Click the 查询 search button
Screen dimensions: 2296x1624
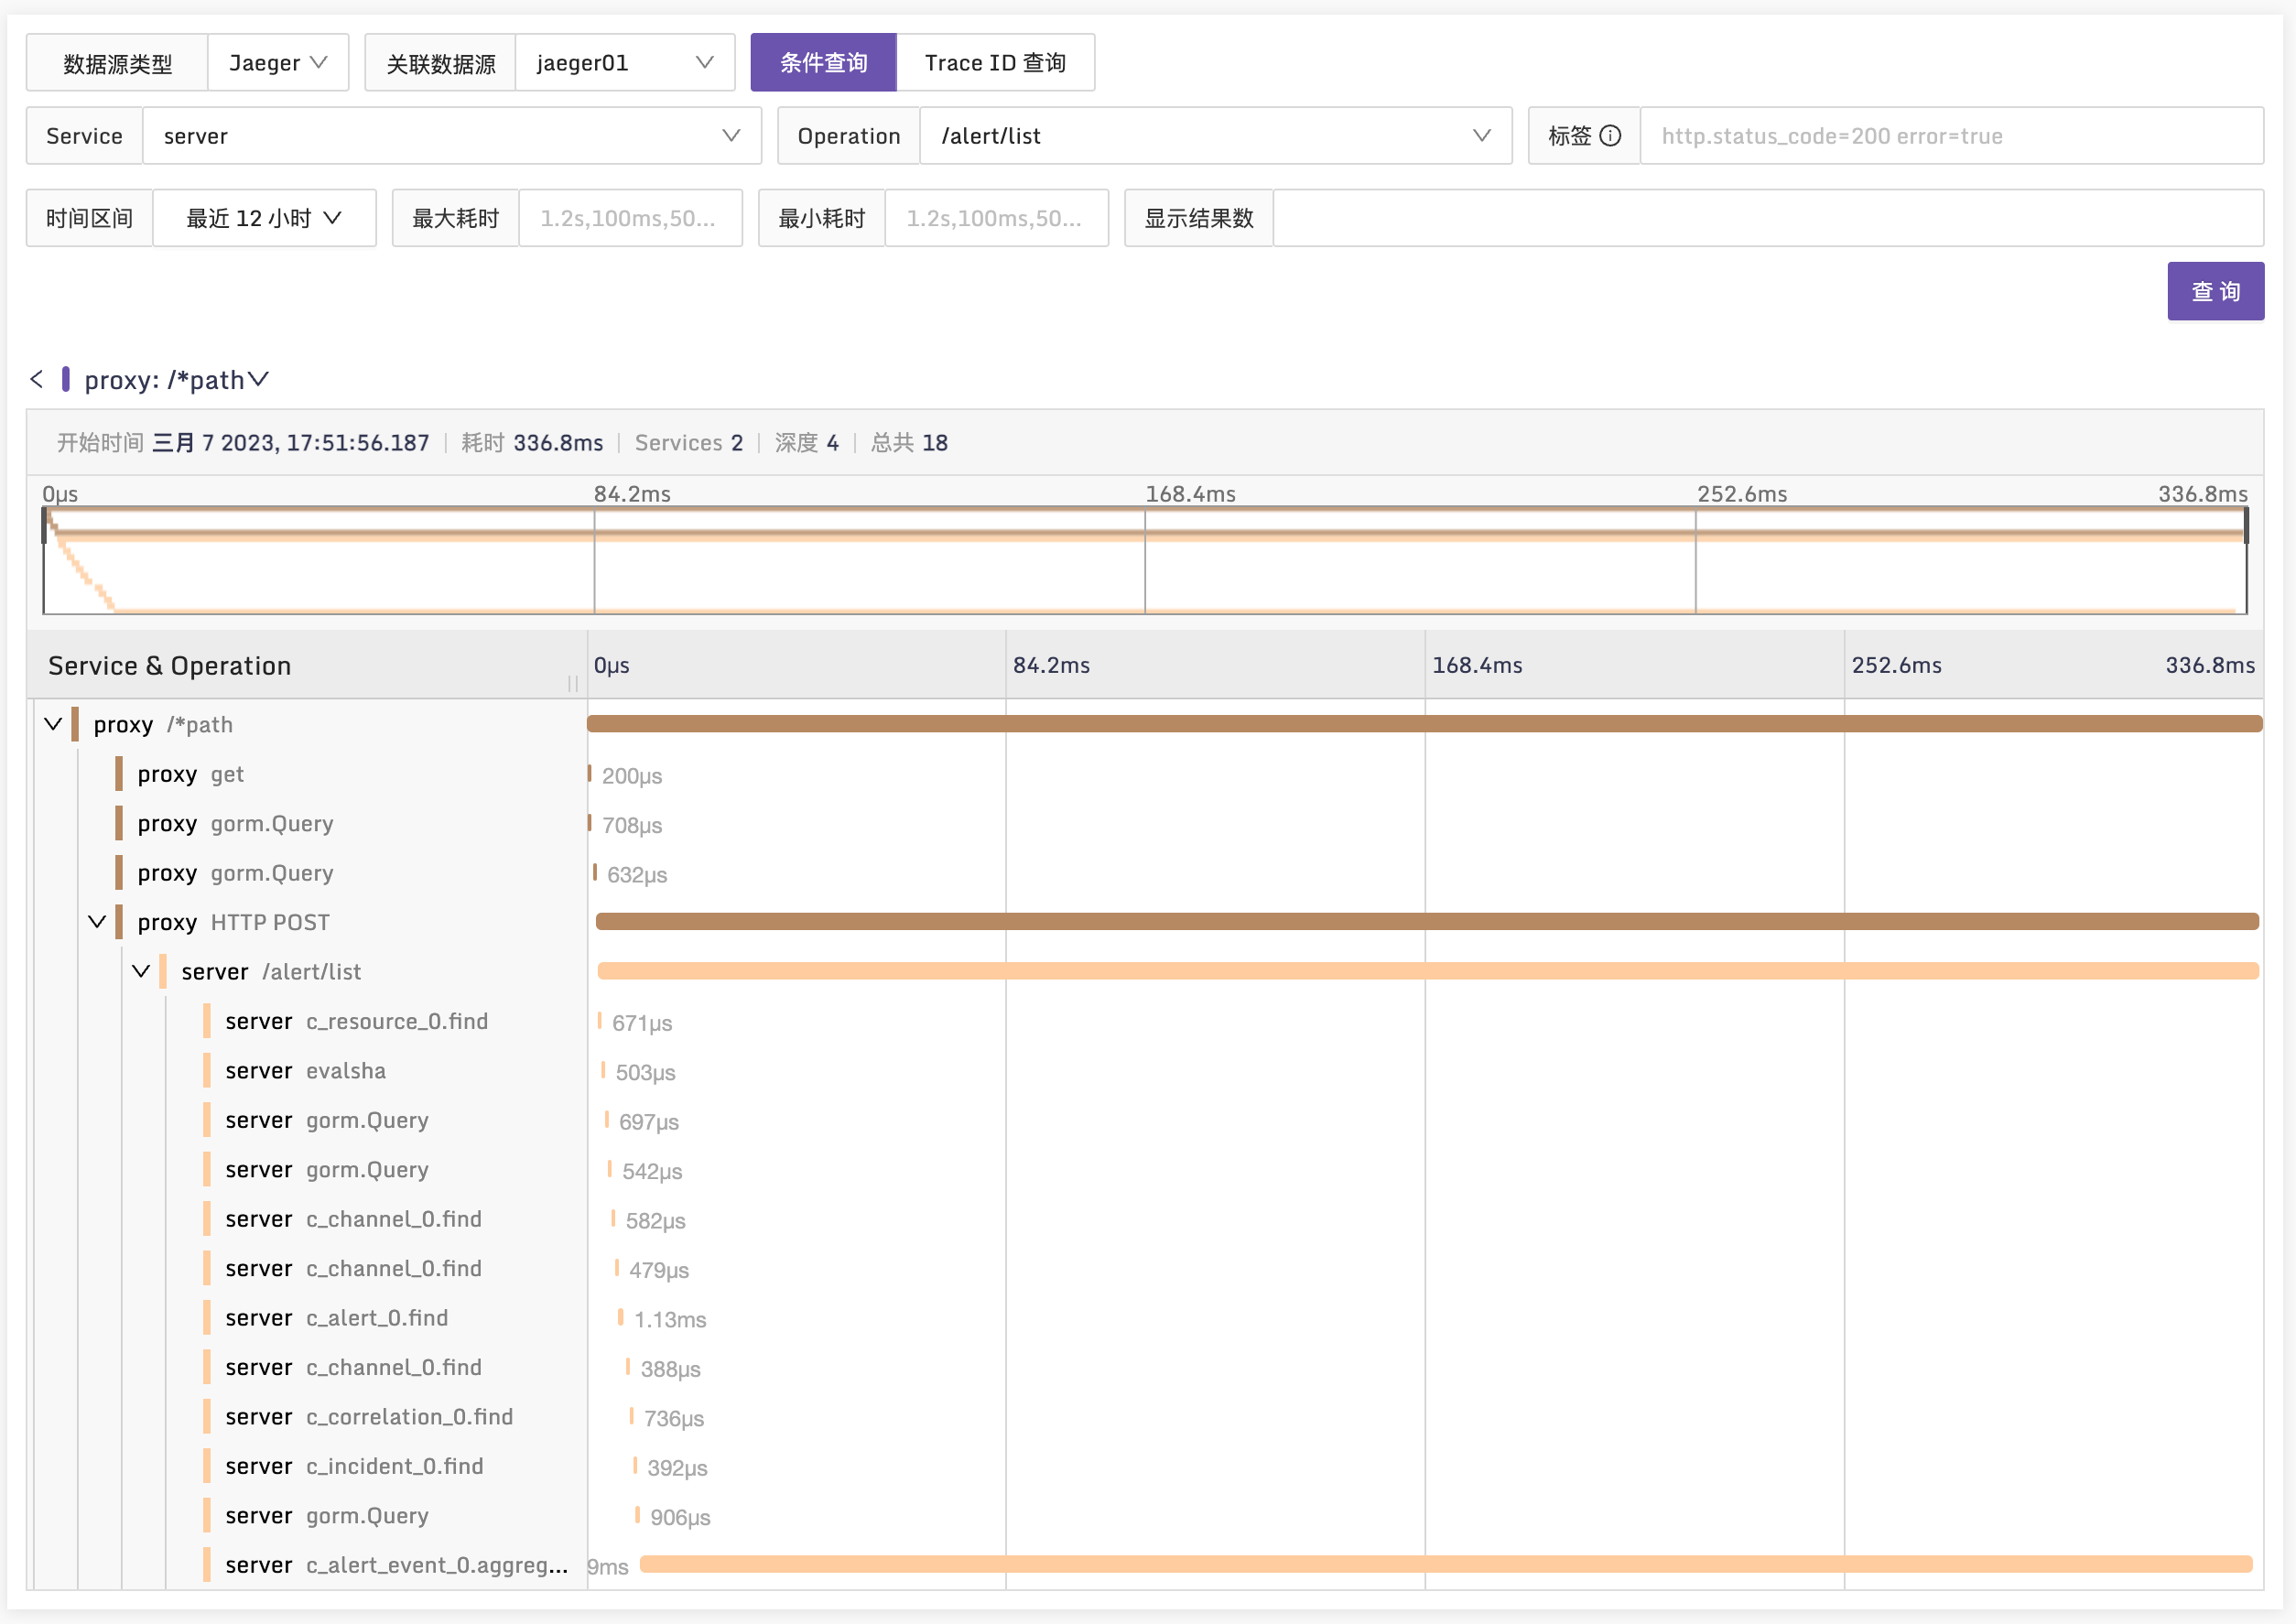pos(2215,291)
